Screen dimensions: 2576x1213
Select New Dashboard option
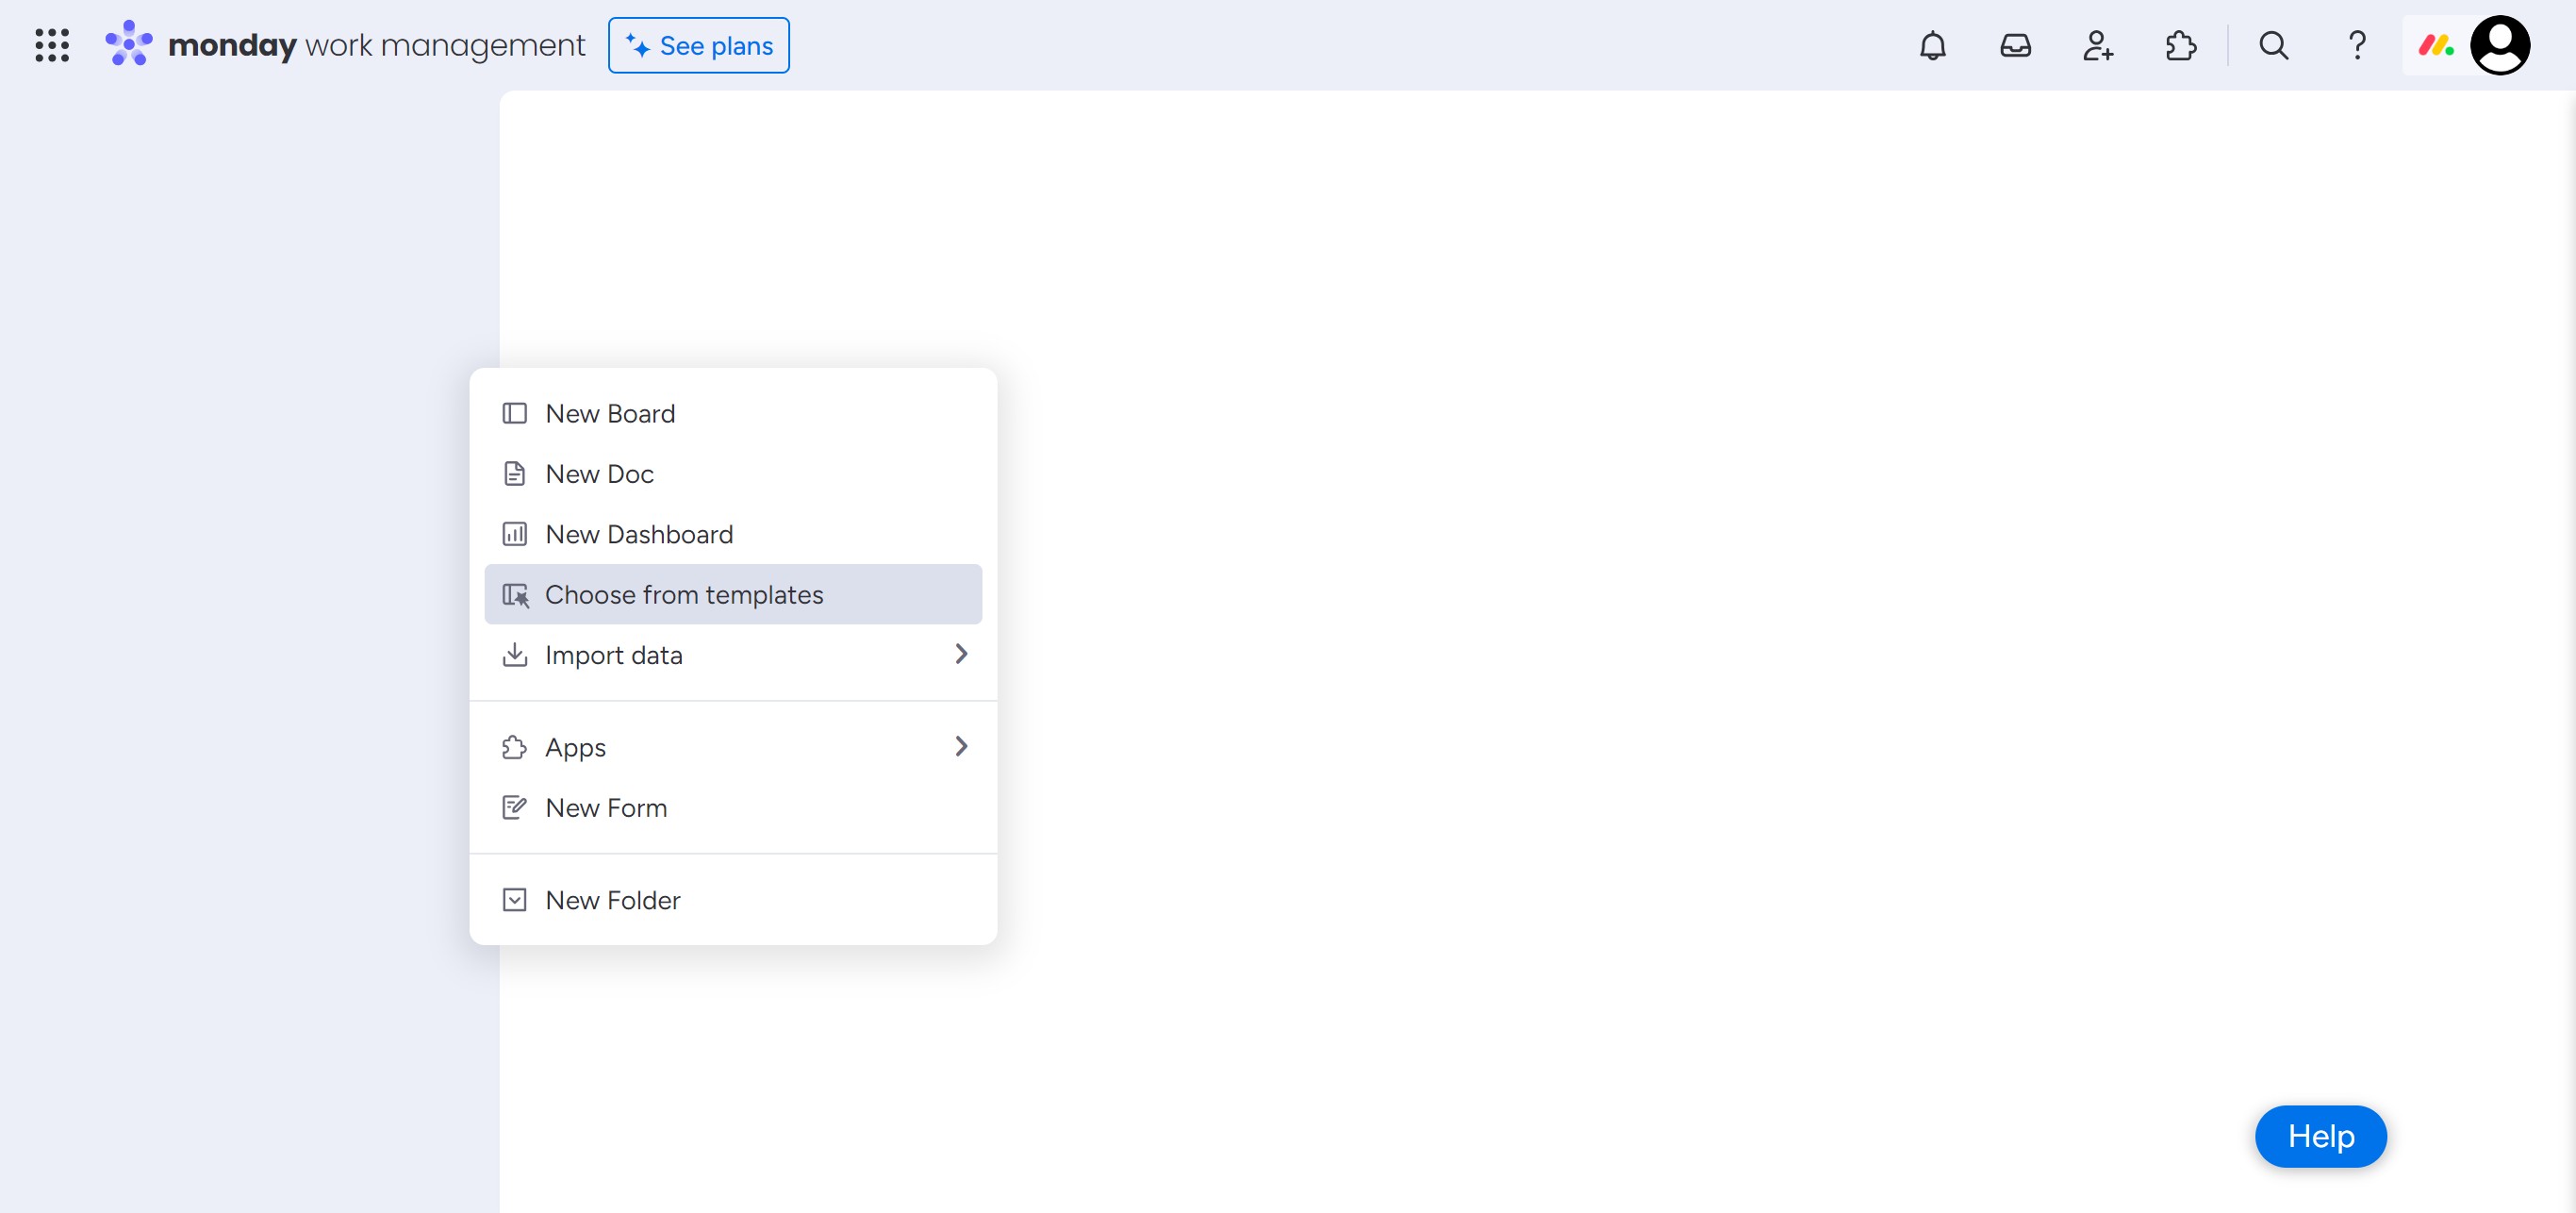tap(639, 534)
